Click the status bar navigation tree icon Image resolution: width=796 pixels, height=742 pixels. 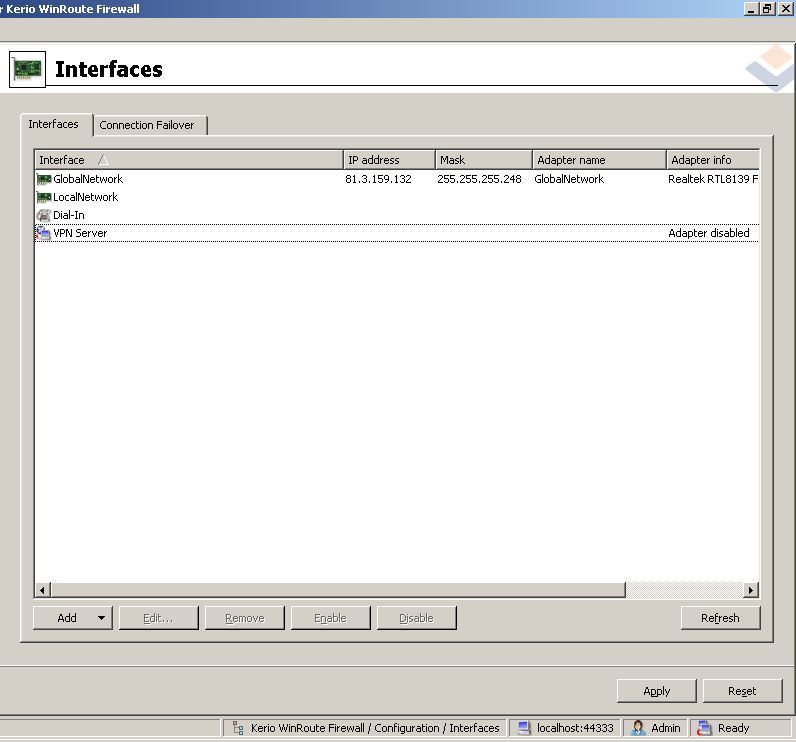coord(238,728)
